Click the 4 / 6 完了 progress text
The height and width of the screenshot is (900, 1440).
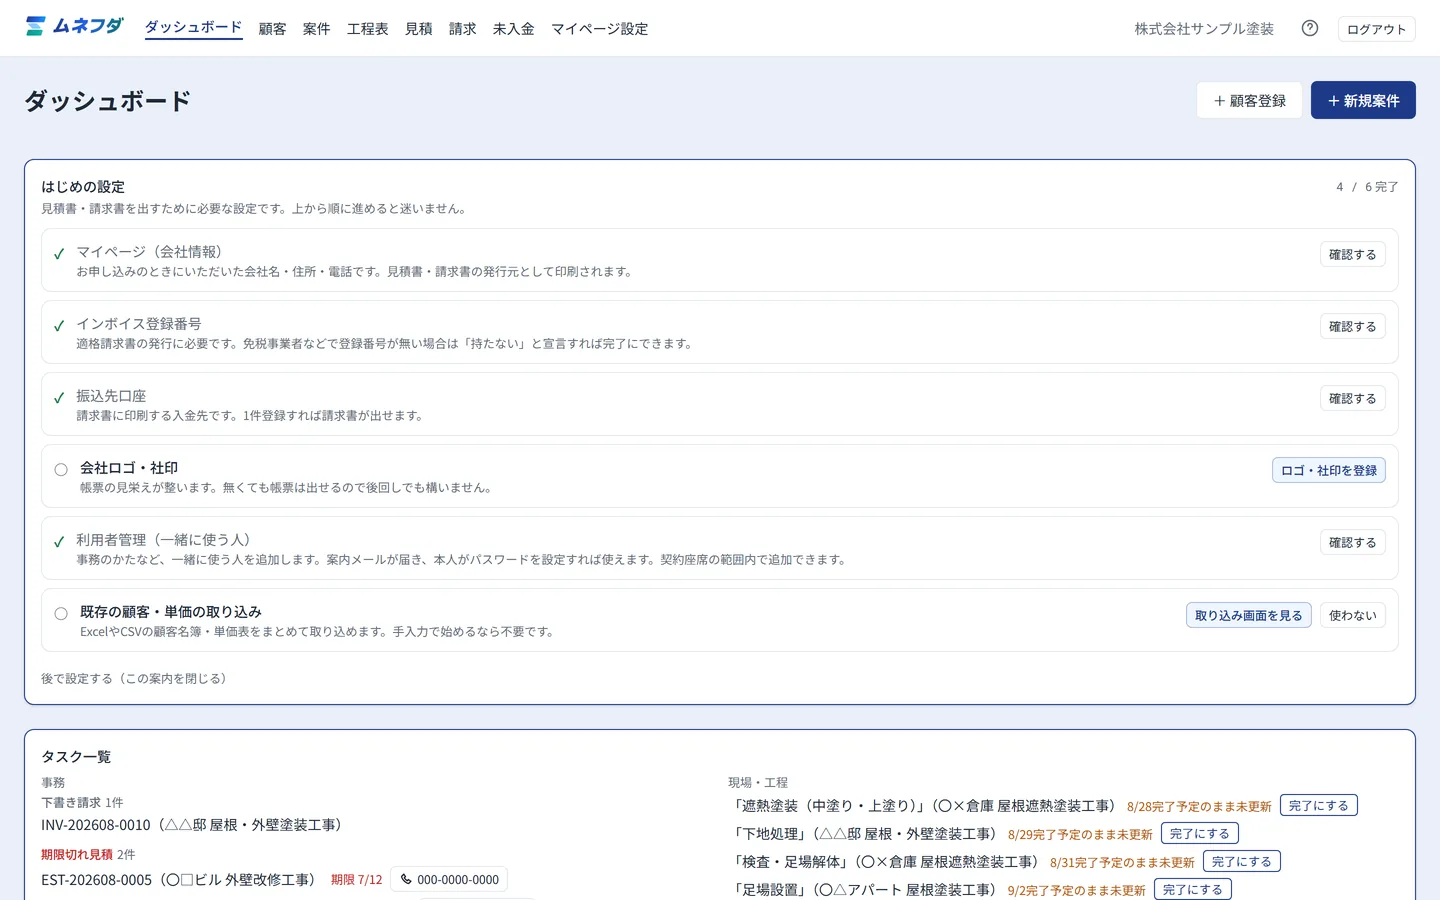(1367, 187)
